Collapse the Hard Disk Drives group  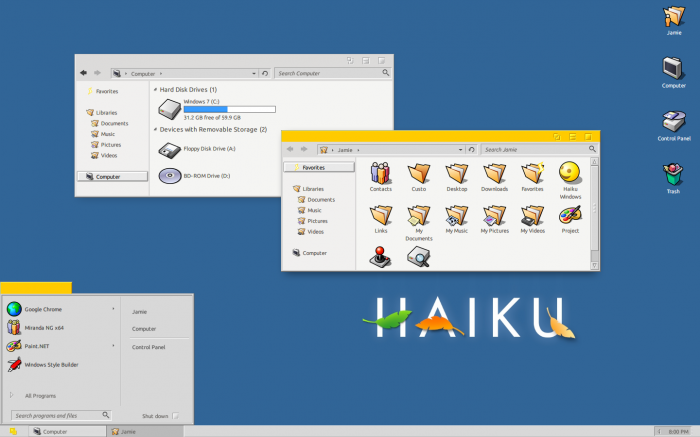point(155,90)
